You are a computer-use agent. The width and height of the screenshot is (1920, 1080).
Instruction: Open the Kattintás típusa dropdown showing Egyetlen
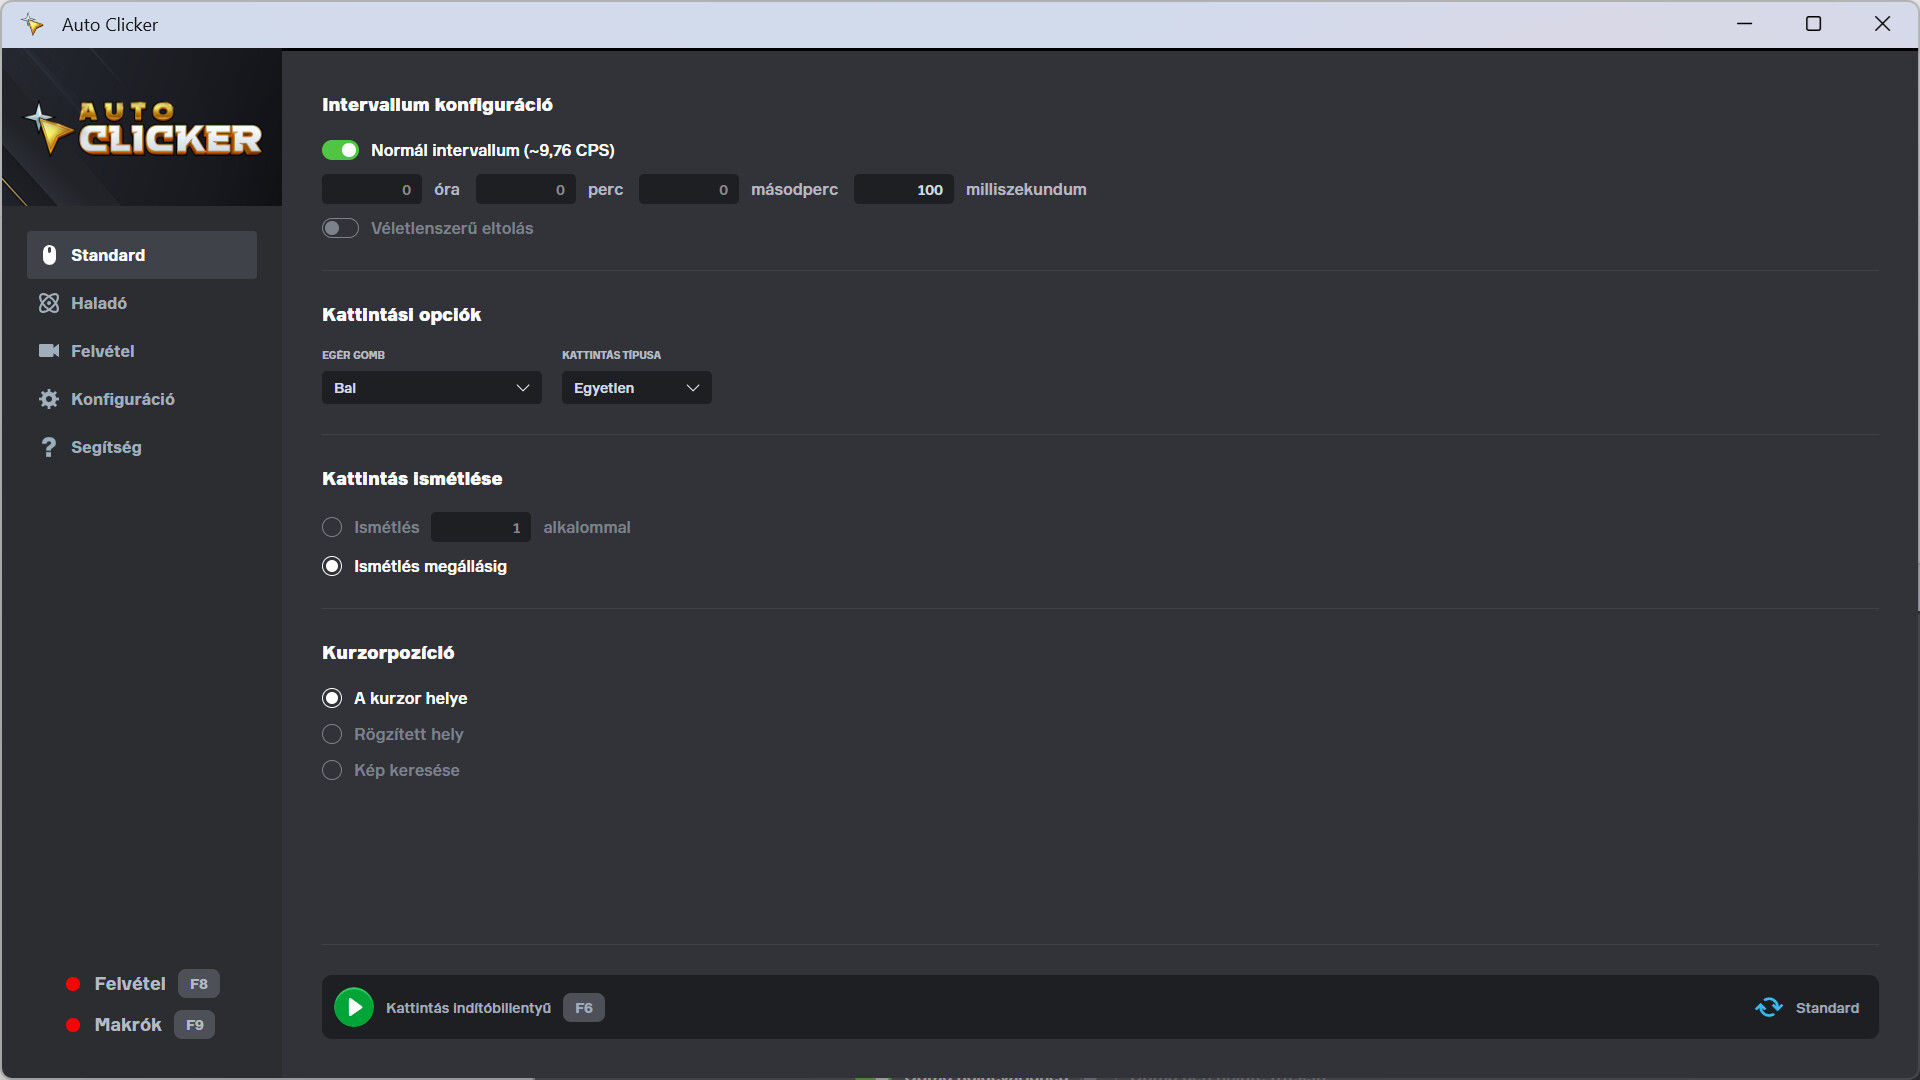click(x=637, y=388)
